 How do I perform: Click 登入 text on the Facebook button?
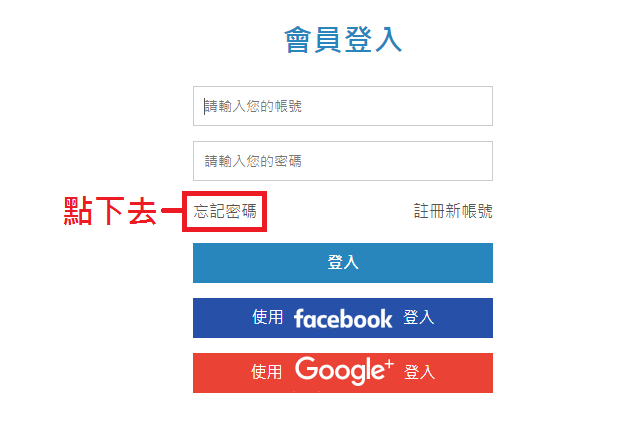419,317
